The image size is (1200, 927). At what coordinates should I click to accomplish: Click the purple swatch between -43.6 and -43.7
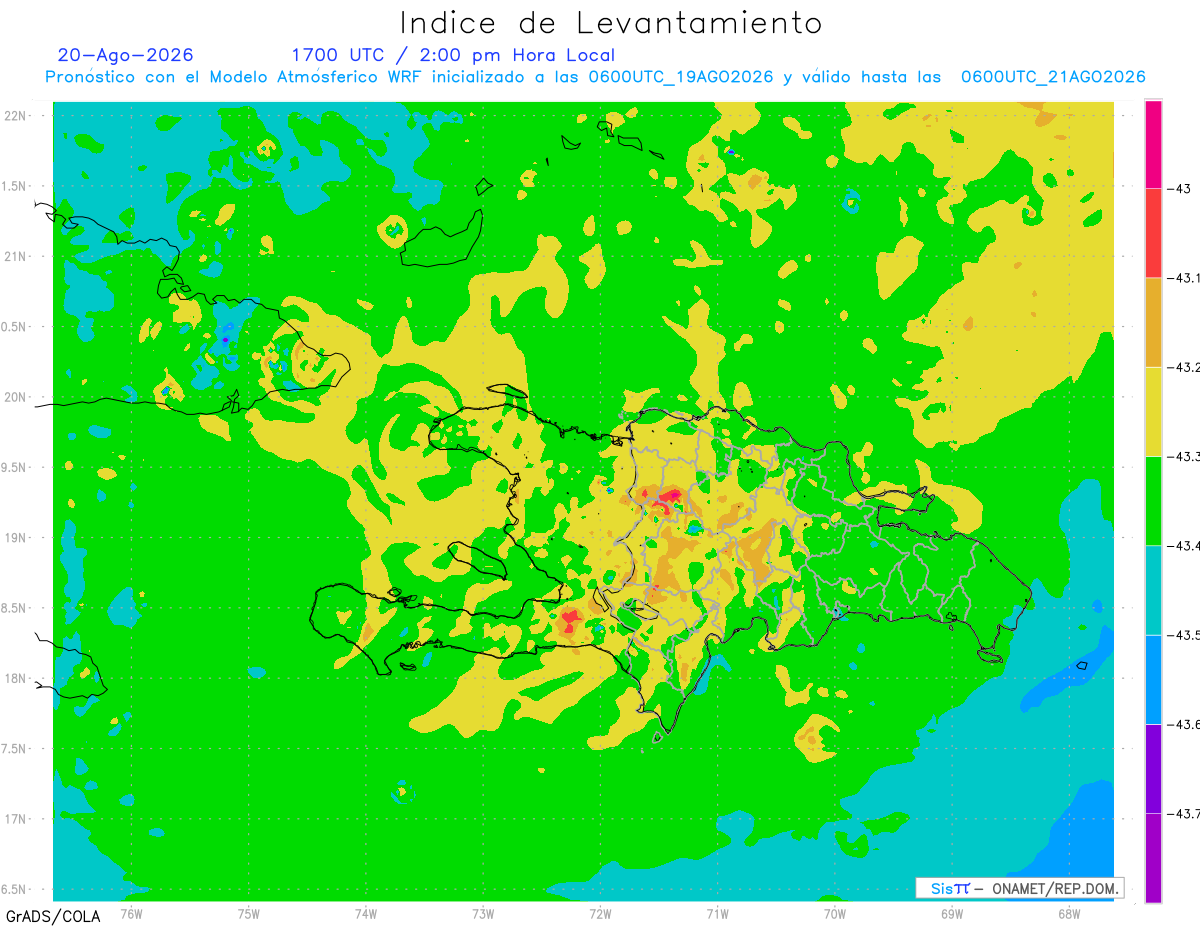(x=1153, y=768)
